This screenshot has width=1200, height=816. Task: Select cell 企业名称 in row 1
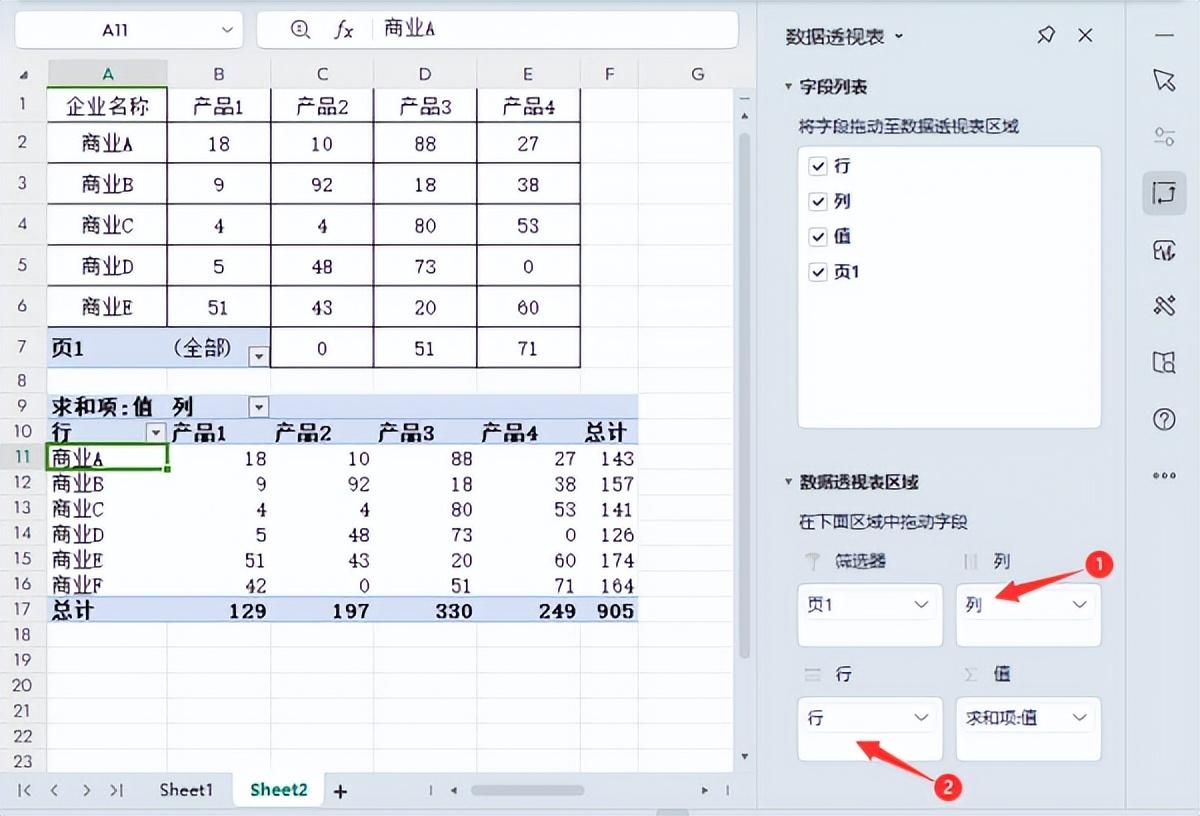point(108,107)
